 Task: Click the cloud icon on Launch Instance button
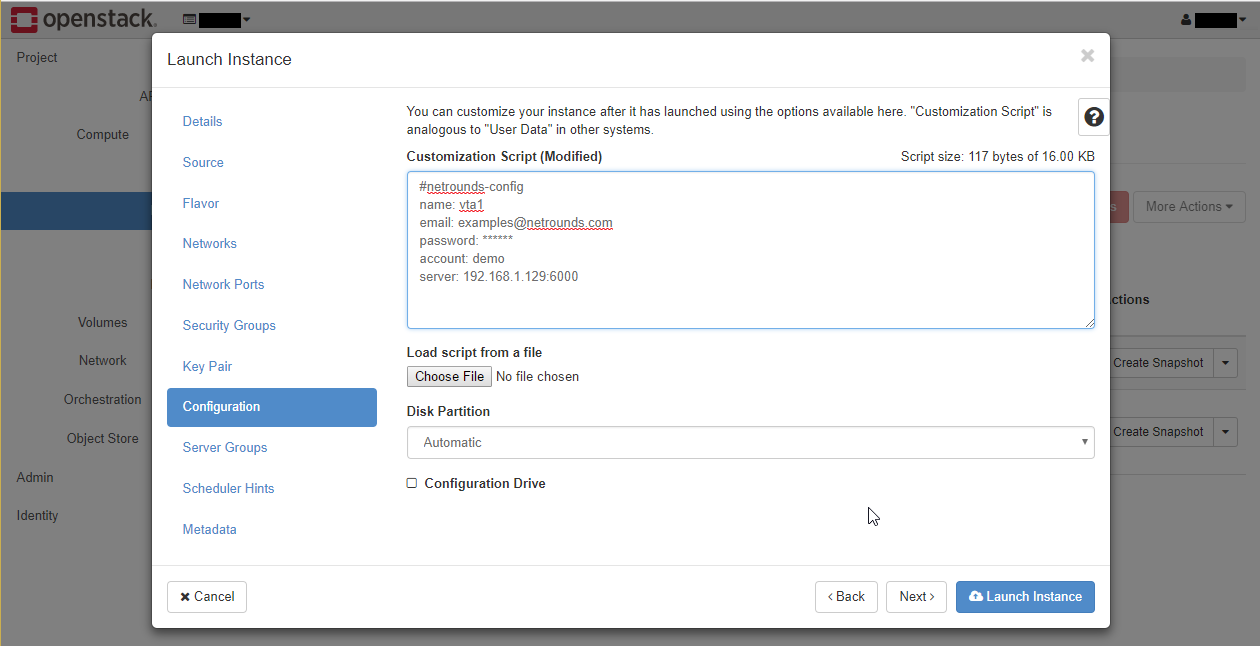975,596
